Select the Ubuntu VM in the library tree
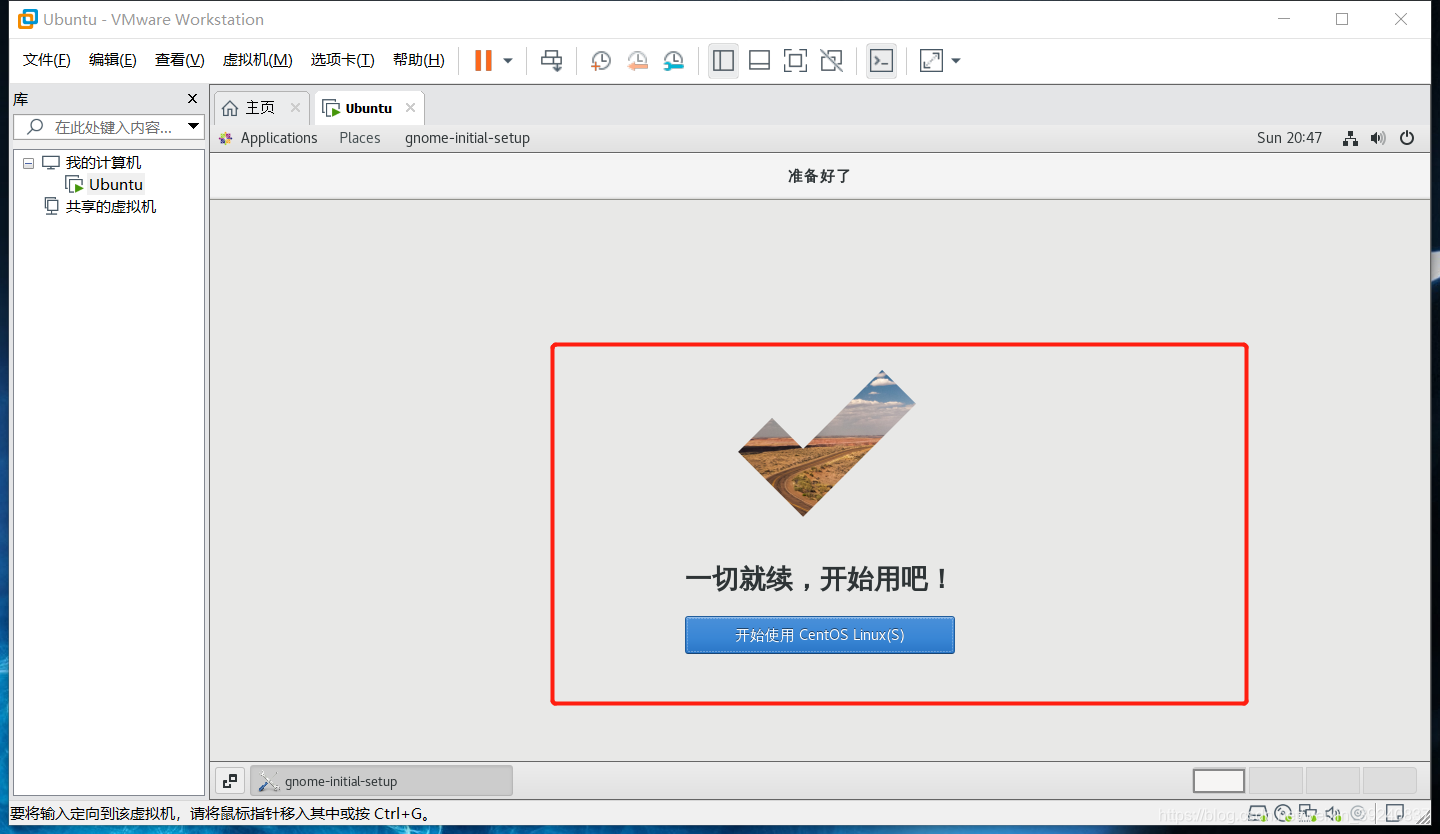The image size is (1440, 834). (x=116, y=184)
